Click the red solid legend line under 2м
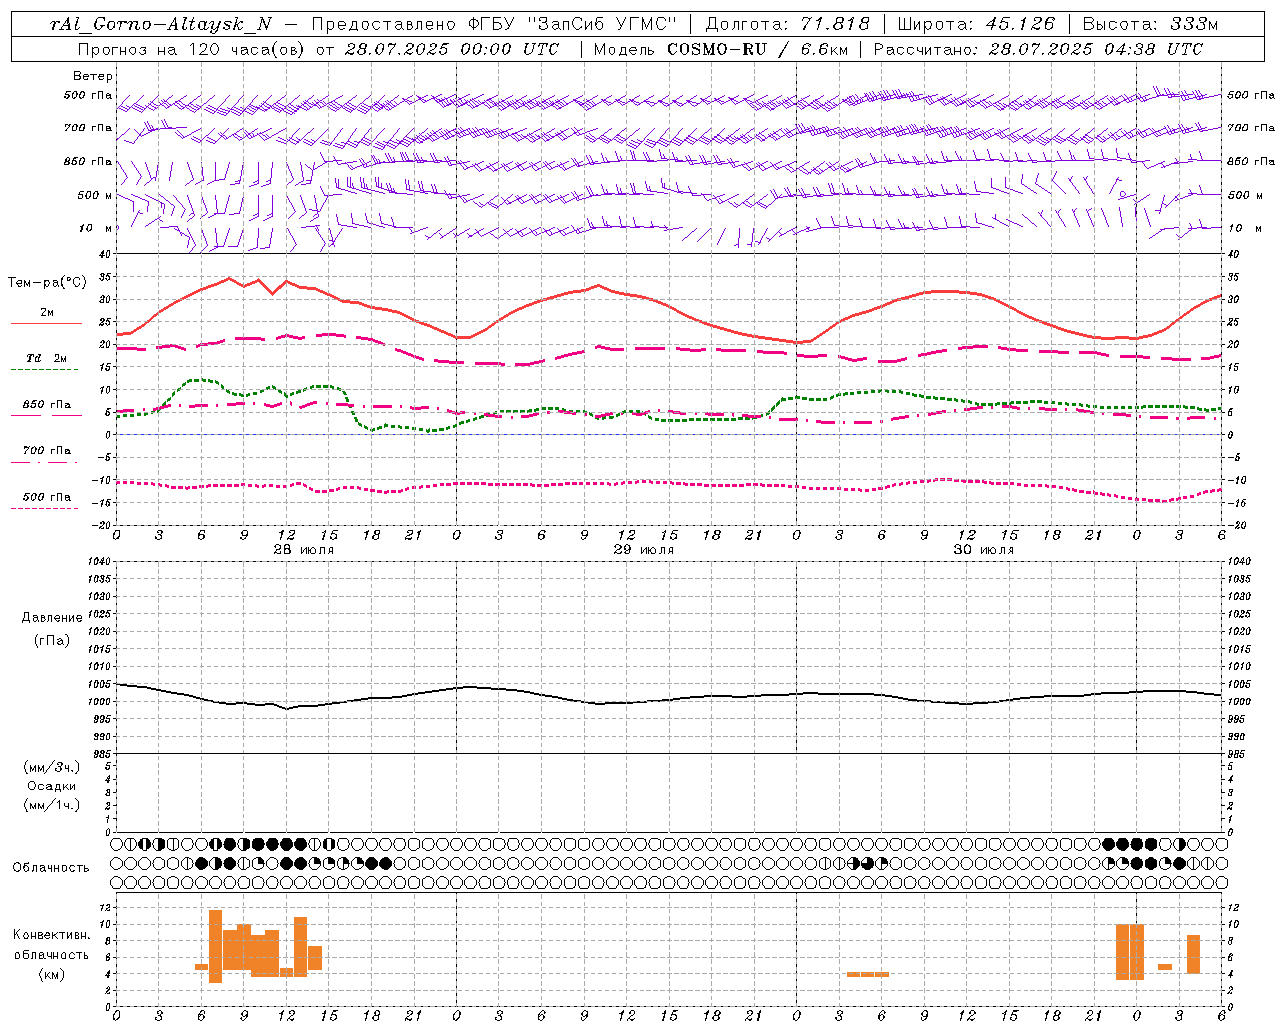 click(46, 323)
